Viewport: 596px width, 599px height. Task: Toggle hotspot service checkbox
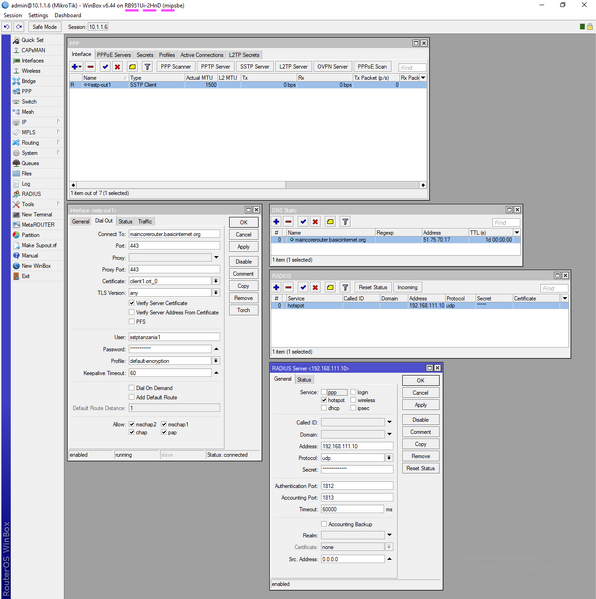pyautogui.click(x=324, y=400)
